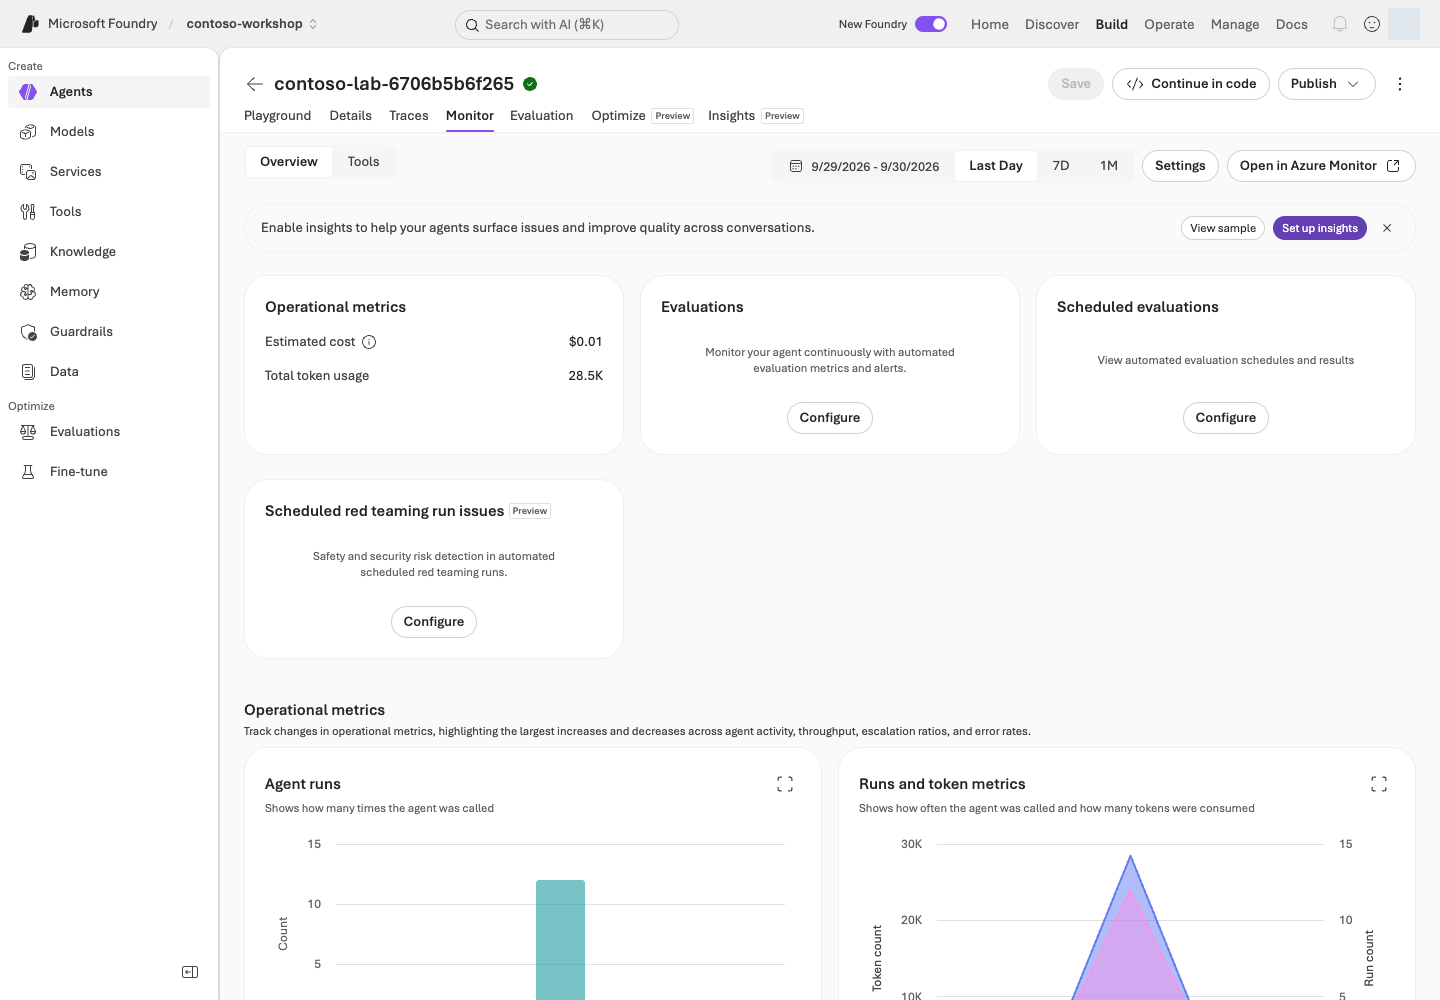Dismiss the insights banner with X
The image size is (1440, 1000).
(1387, 228)
